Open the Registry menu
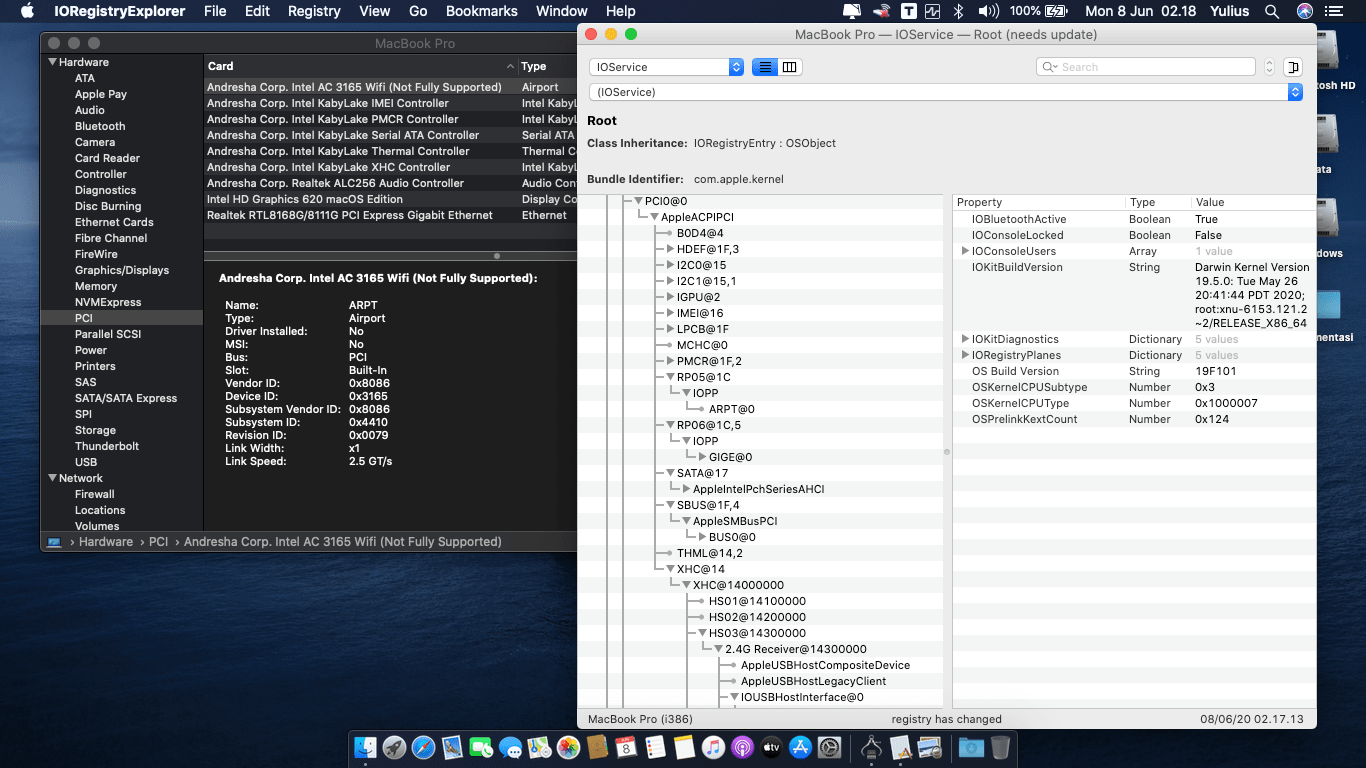 click(x=314, y=11)
